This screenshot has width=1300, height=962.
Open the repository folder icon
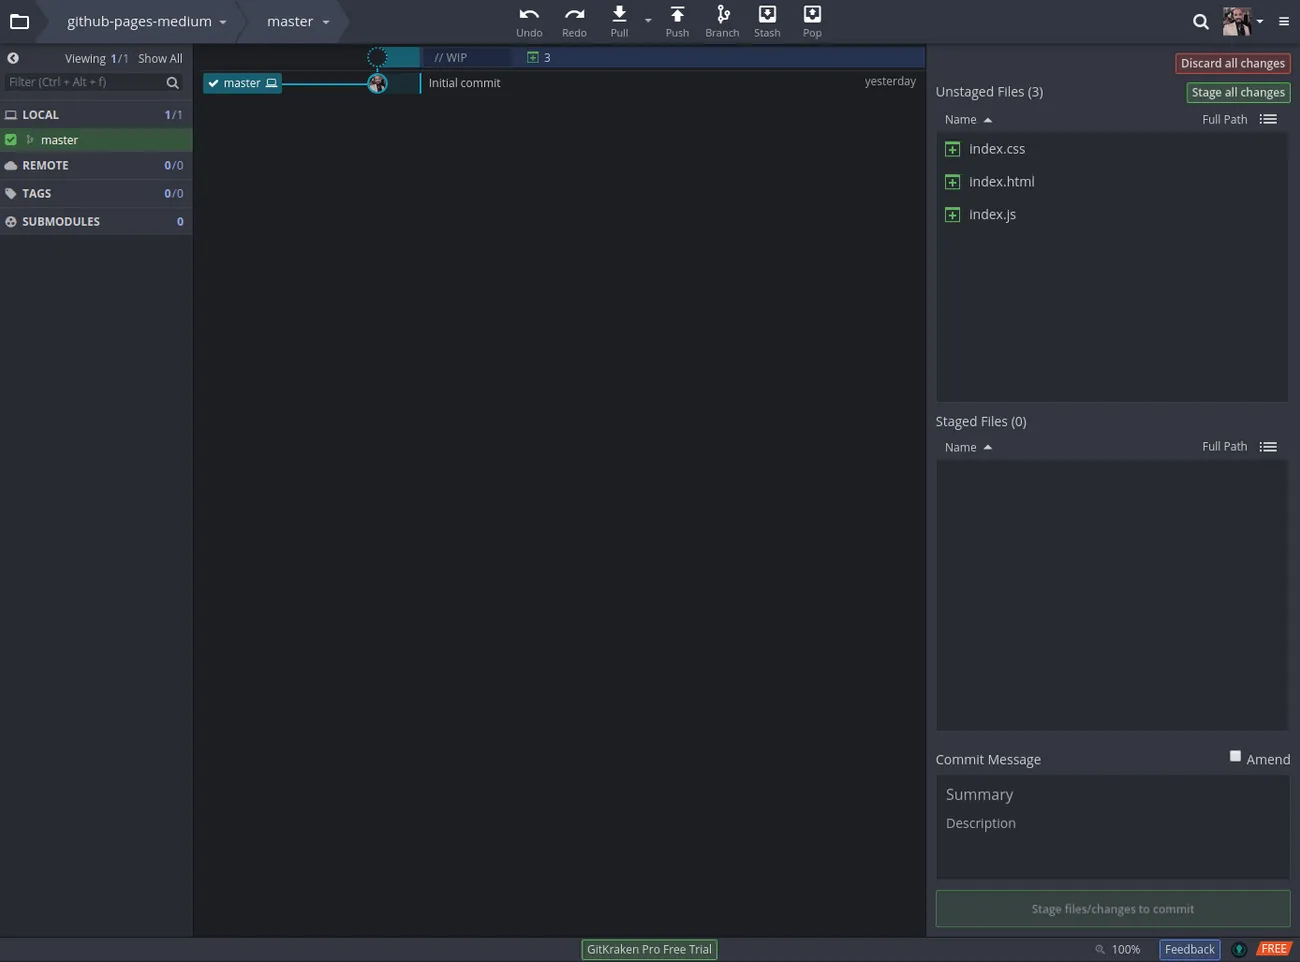tap(19, 21)
